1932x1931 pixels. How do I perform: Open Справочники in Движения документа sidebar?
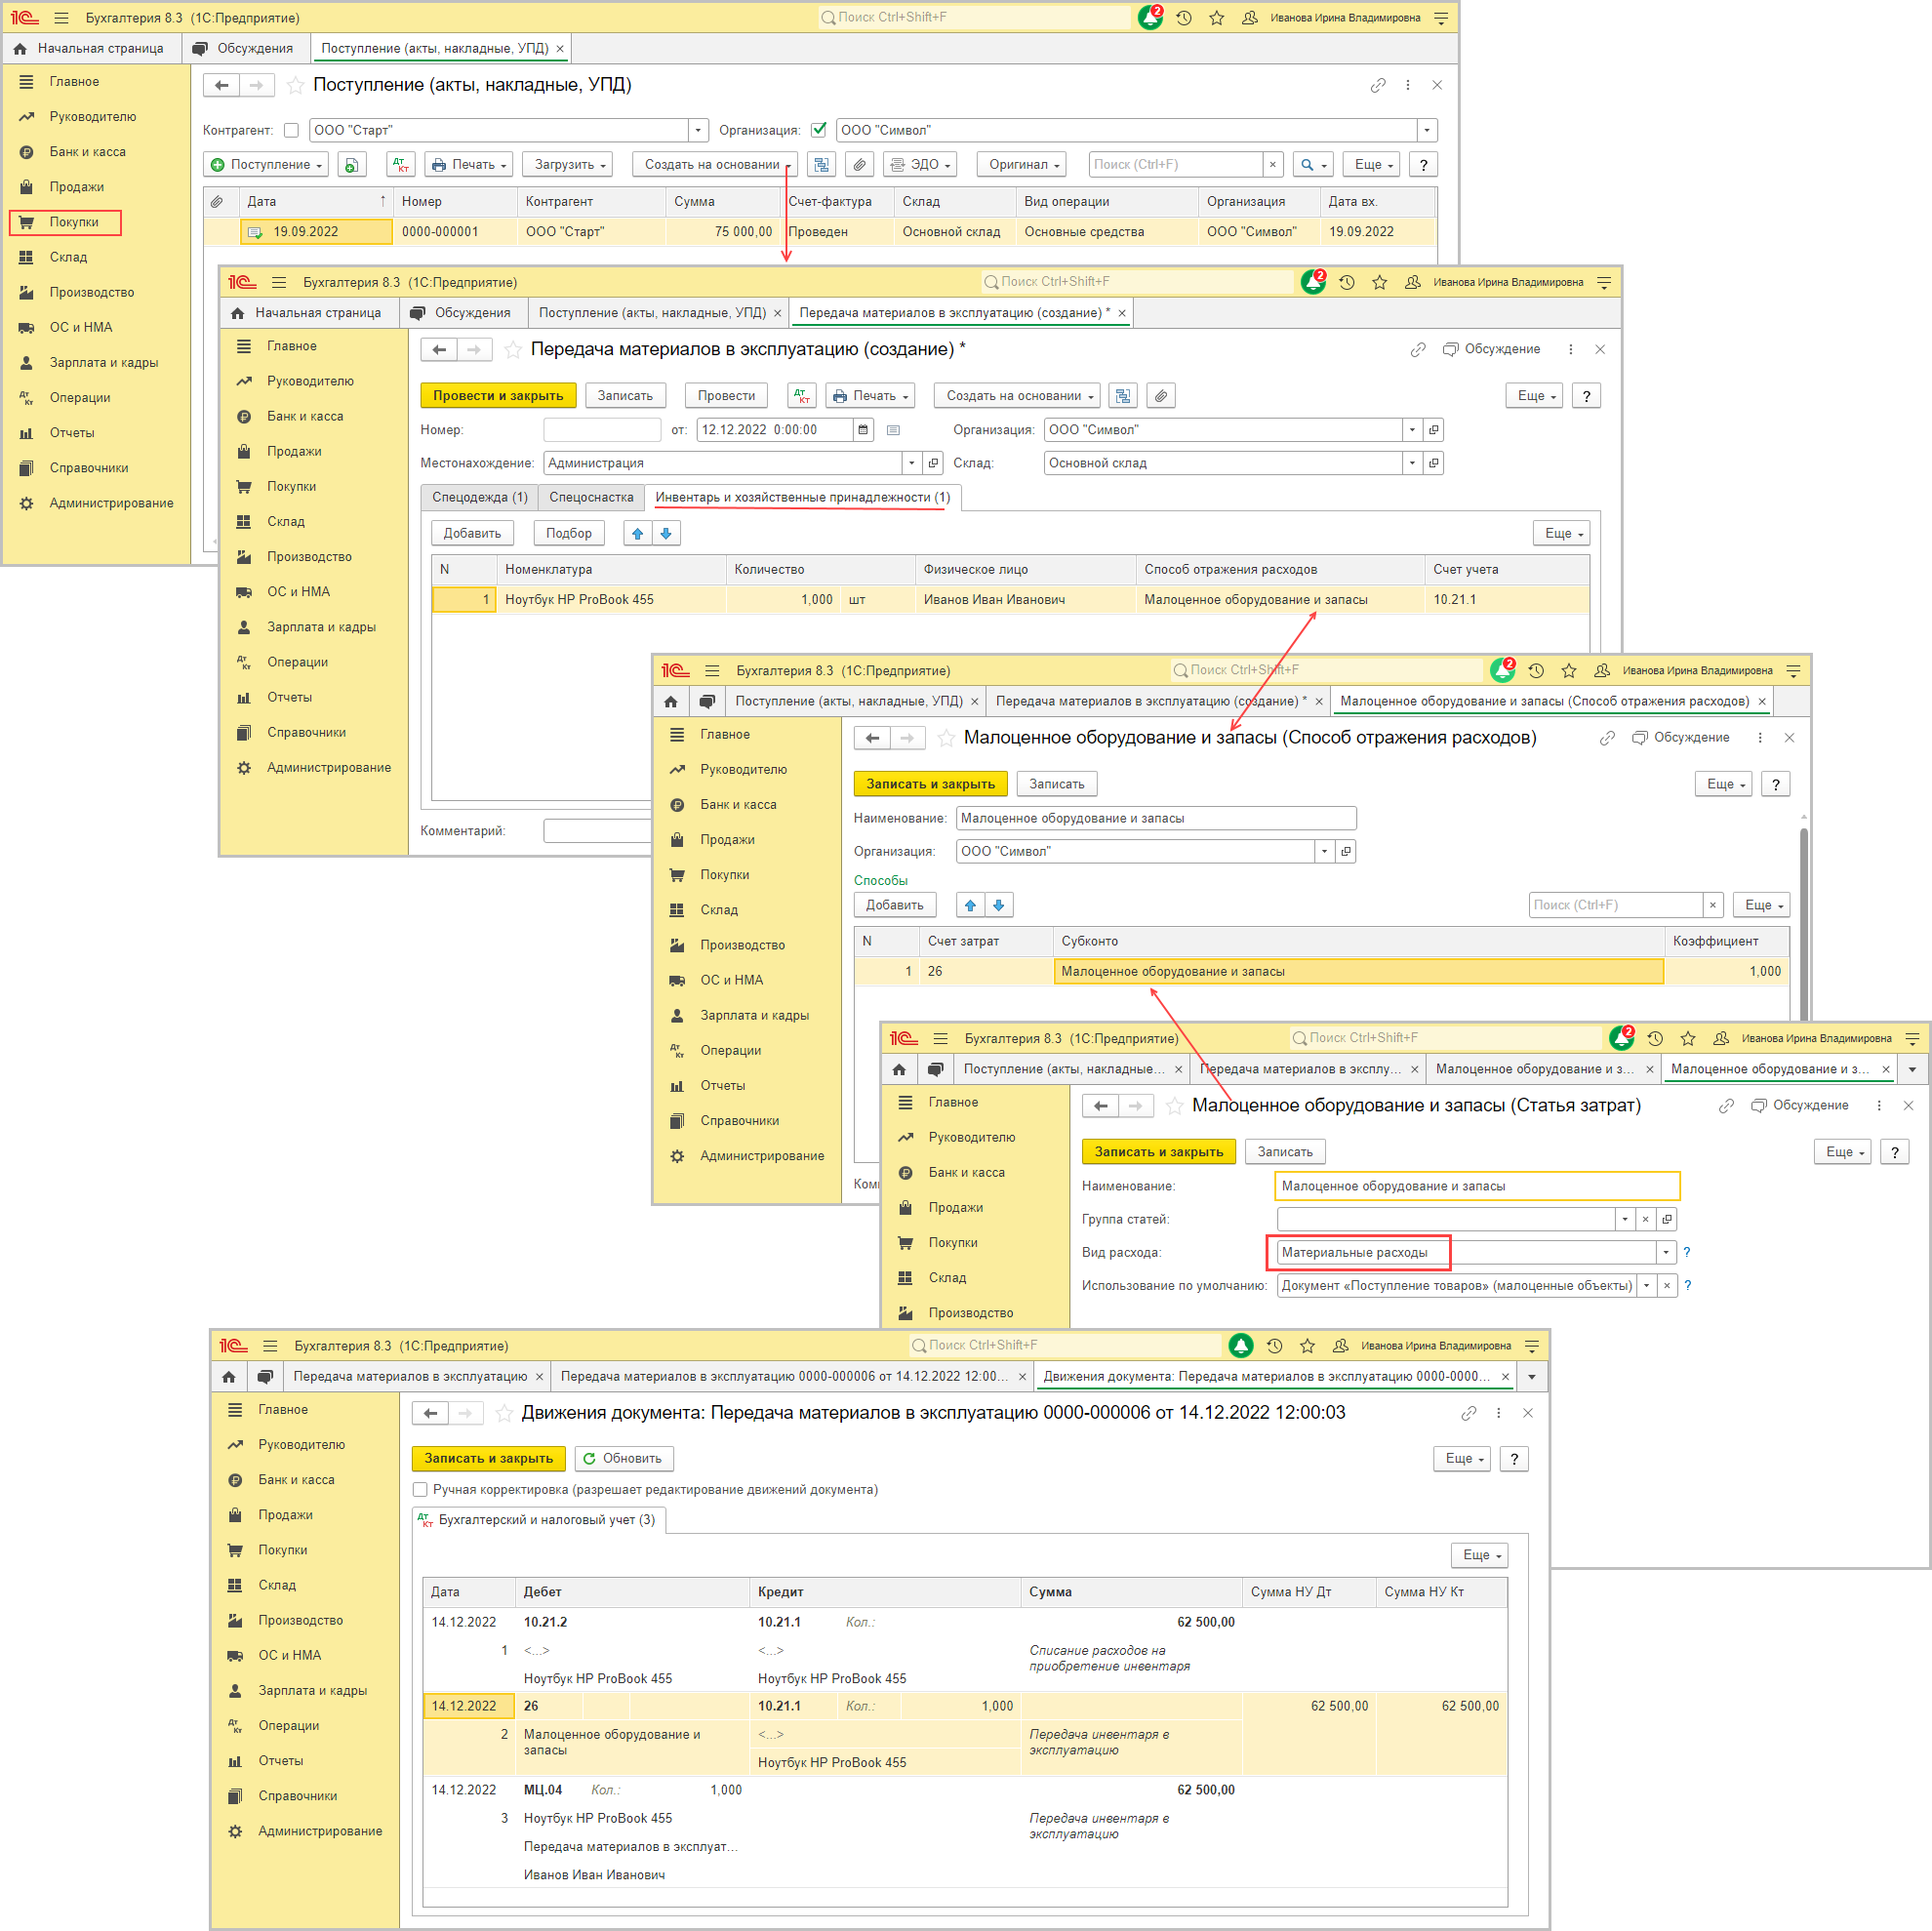(x=297, y=1795)
